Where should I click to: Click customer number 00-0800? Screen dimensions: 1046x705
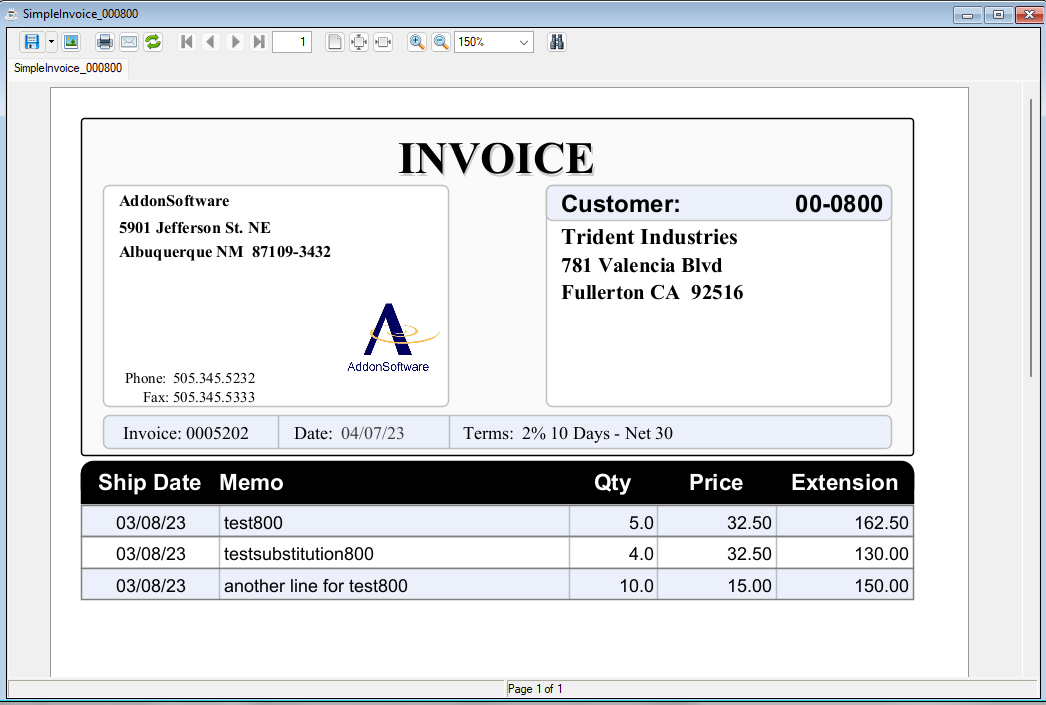[x=839, y=204]
